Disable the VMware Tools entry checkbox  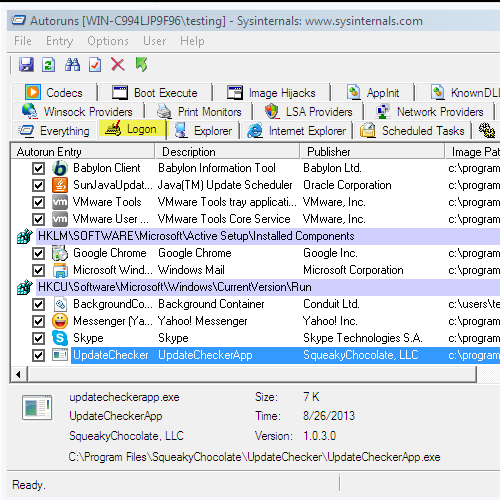pyautogui.click(x=38, y=202)
